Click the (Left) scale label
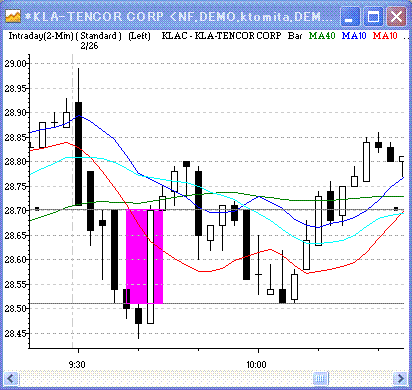This screenshot has height=390, width=412. click(x=139, y=36)
